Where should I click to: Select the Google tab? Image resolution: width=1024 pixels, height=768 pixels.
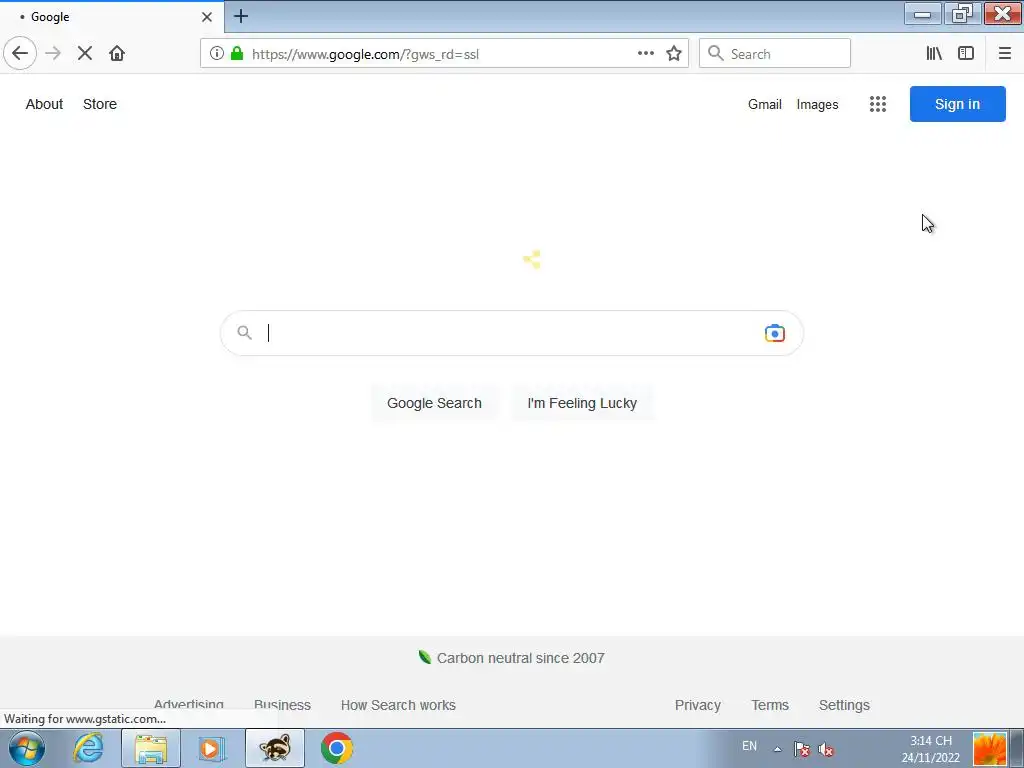click(112, 17)
